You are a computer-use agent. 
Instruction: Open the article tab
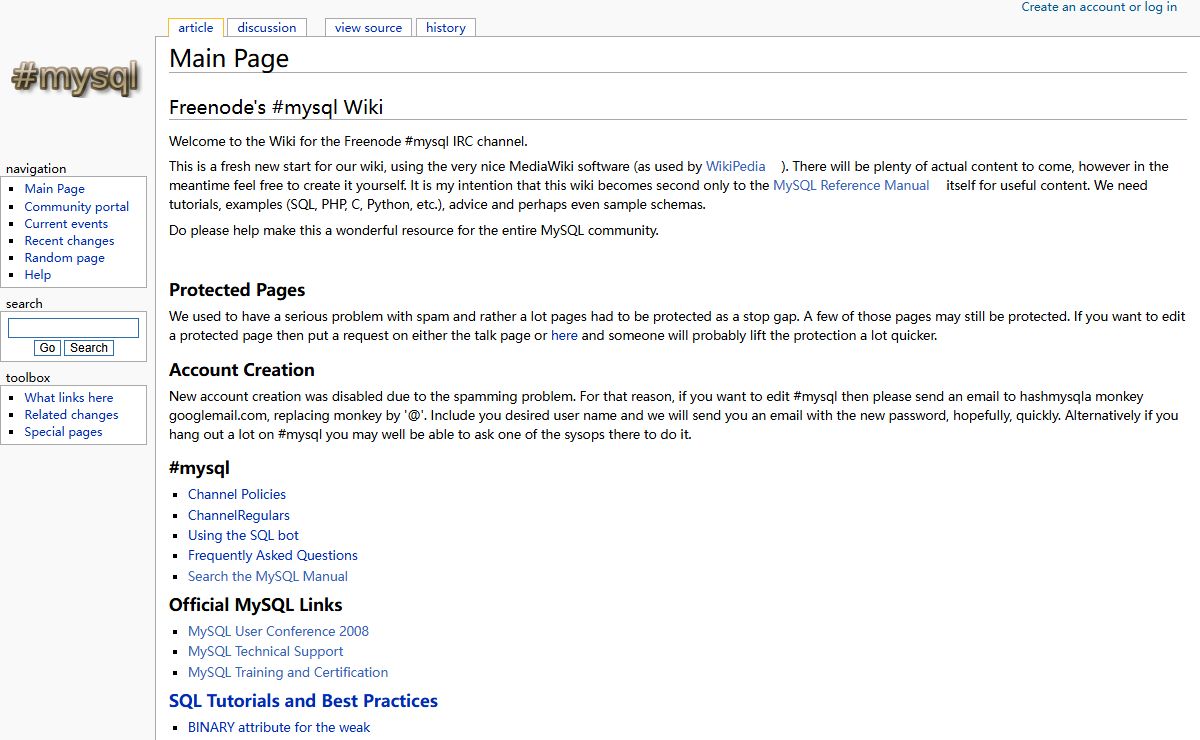click(196, 28)
